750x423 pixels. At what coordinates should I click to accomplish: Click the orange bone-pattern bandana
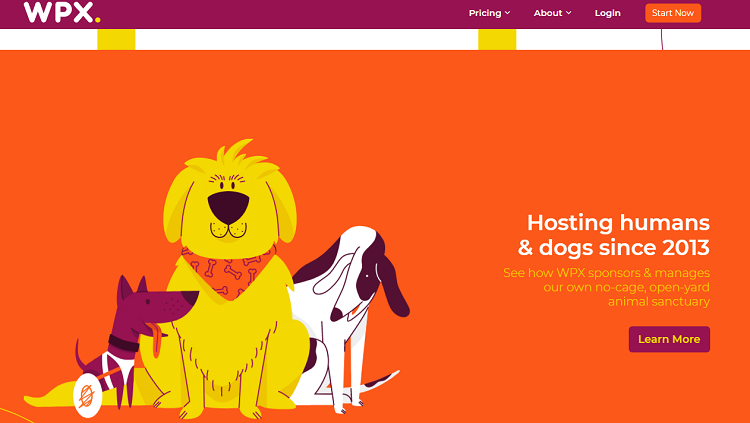[229, 272]
